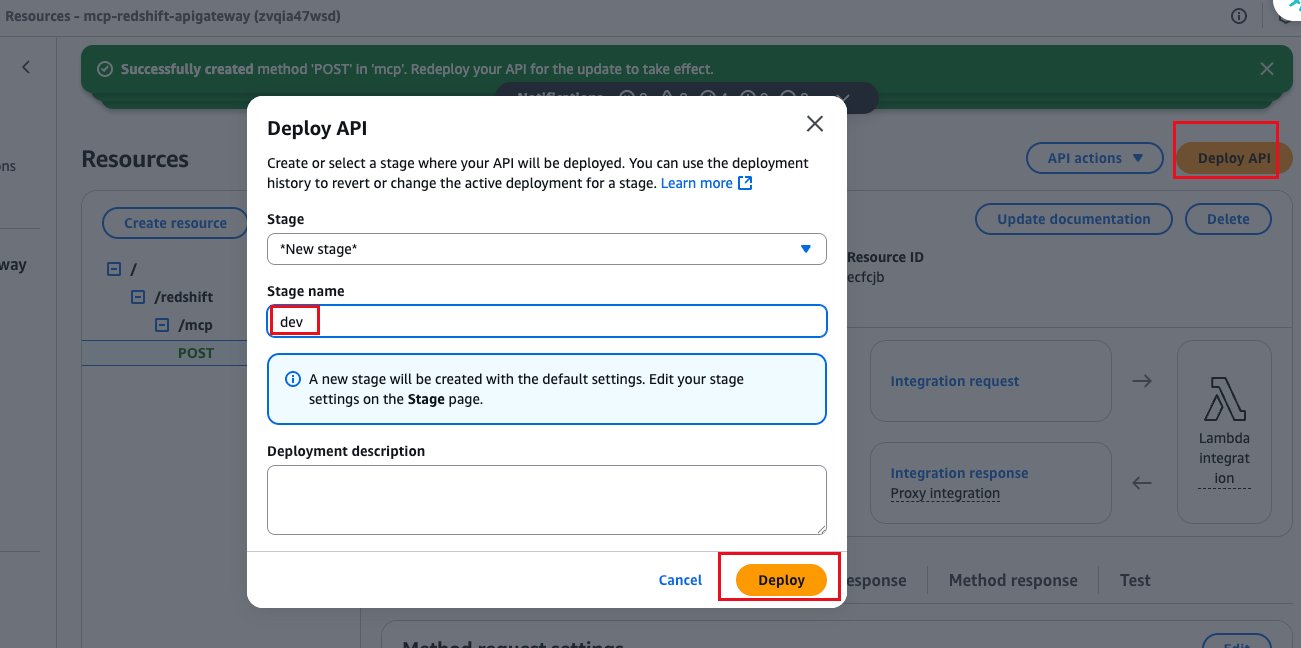This screenshot has width=1301, height=648.
Task: Open the API actions dropdown
Action: pos(1095,158)
